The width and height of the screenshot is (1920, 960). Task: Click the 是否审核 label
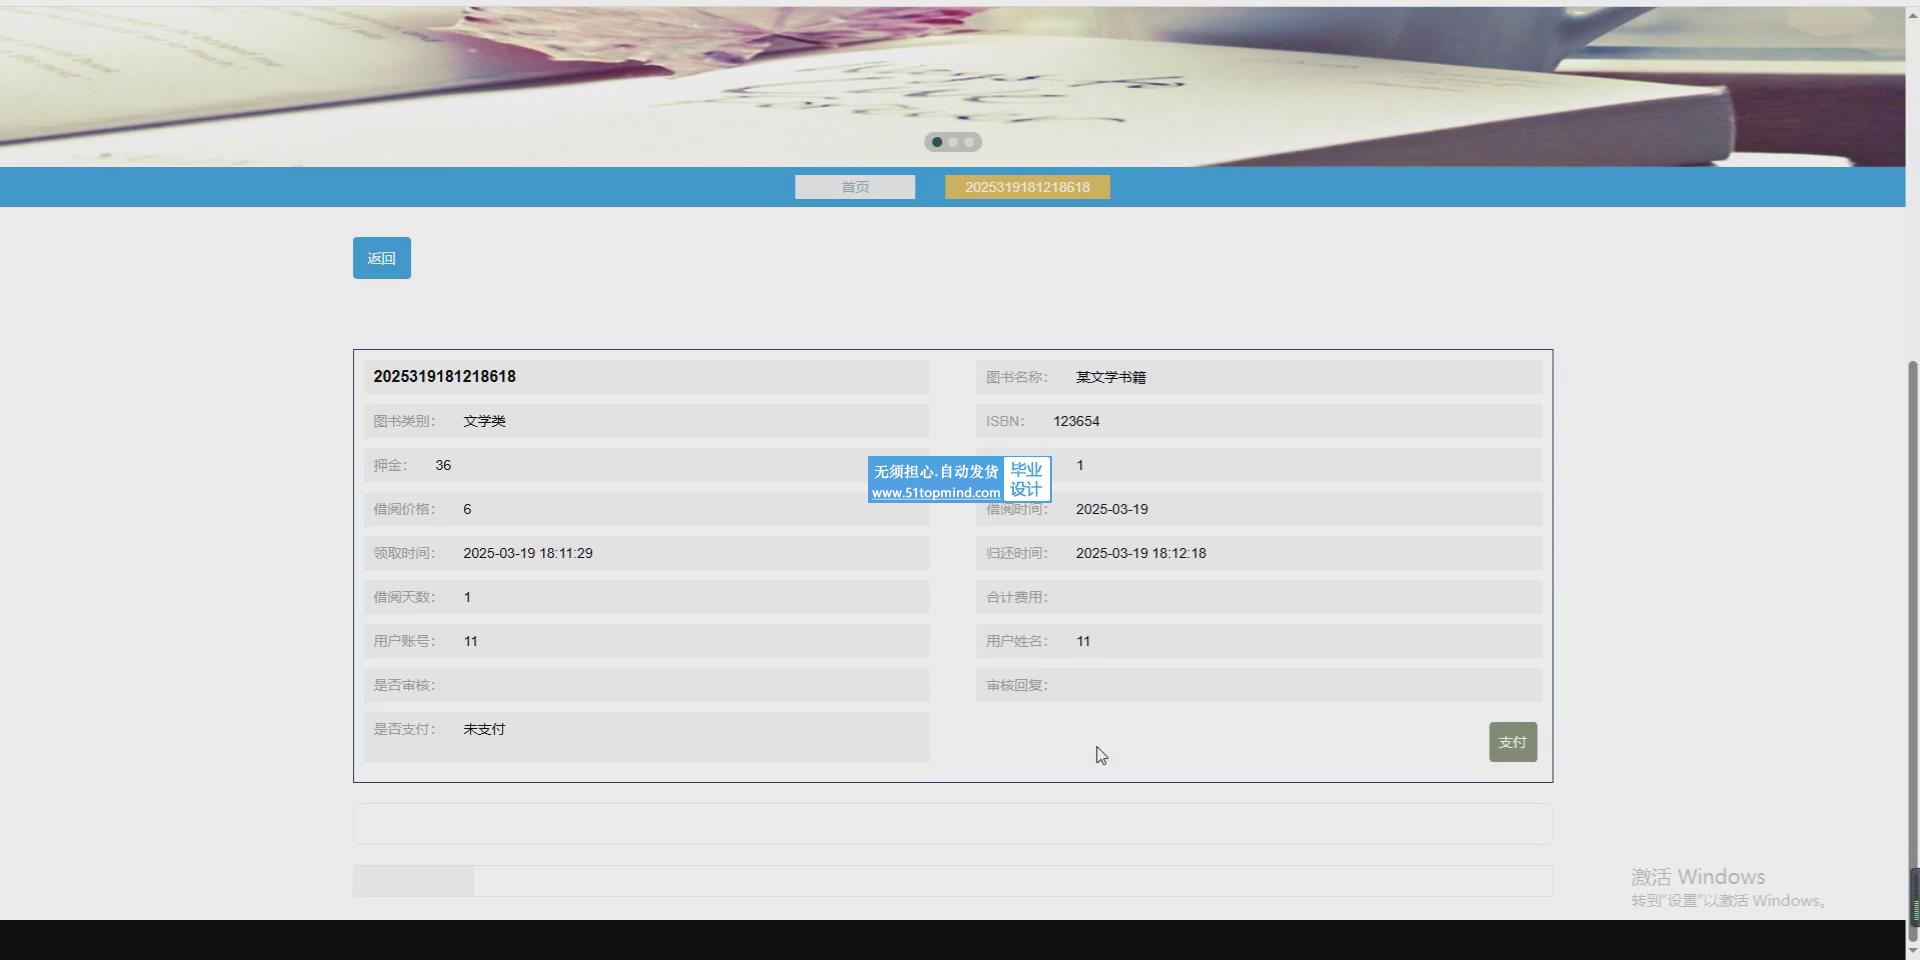click(404, 685)
